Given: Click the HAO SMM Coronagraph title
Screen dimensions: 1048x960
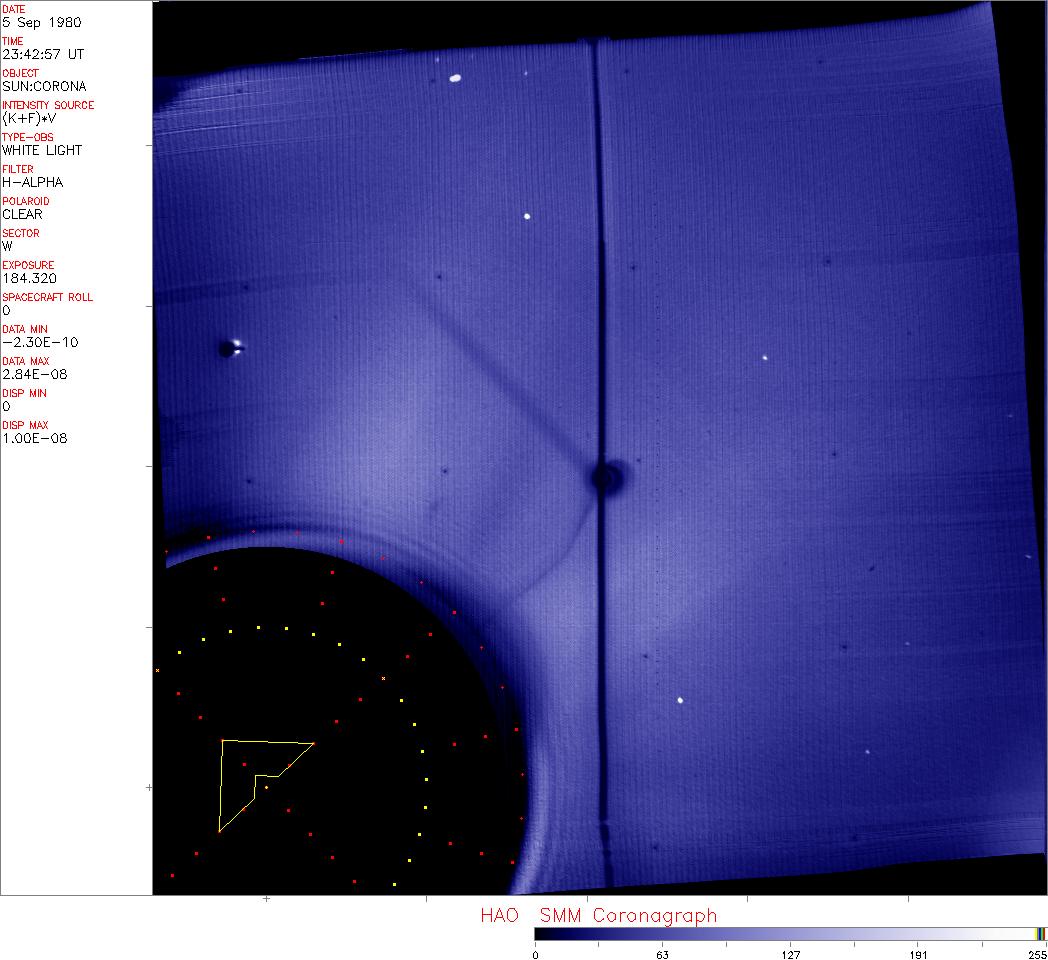Looking at the screenshot, I should (598, 915).
